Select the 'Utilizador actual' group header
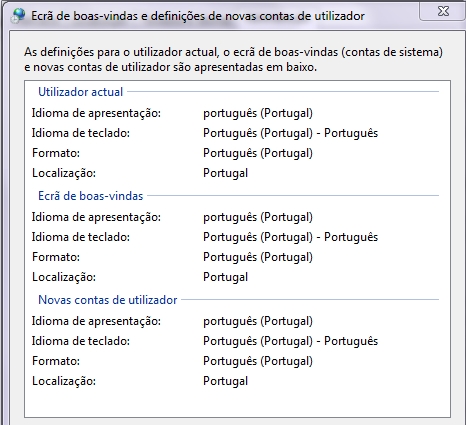The height and width of the screenshot is (425, 466). [x=80, y=92]
